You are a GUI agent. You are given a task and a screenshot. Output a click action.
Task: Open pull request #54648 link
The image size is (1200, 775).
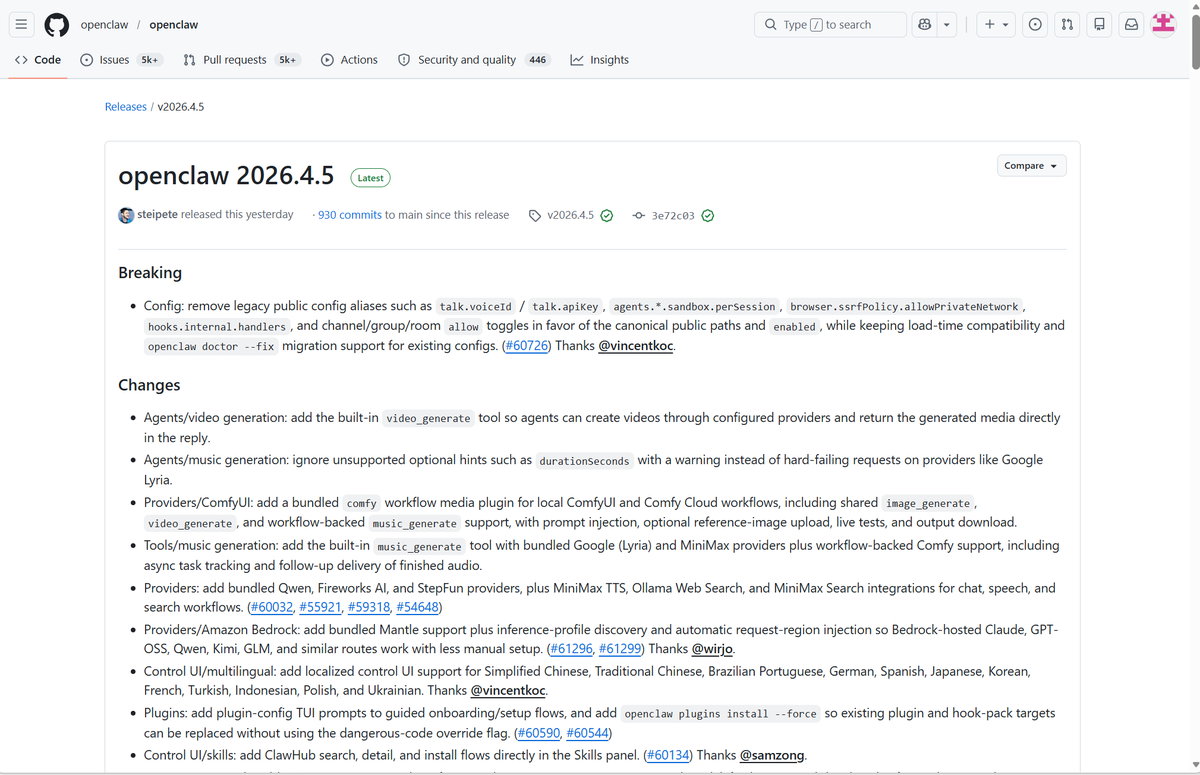coord(418,607)
